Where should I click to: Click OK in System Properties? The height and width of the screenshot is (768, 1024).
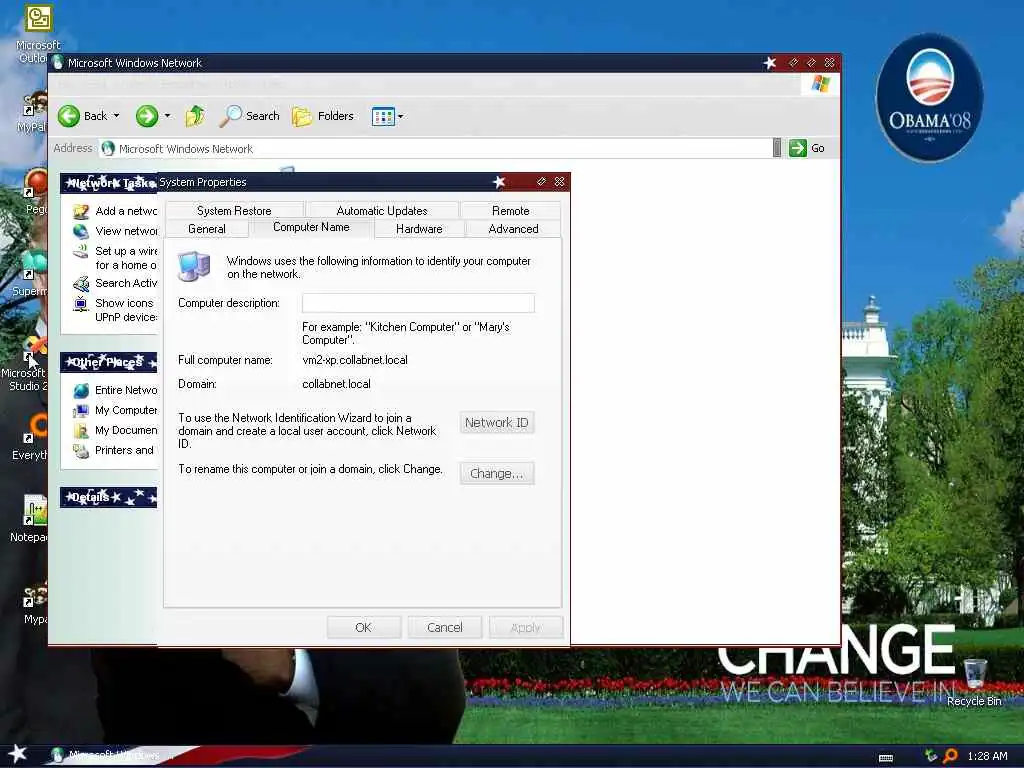click(x=363, y=628)
